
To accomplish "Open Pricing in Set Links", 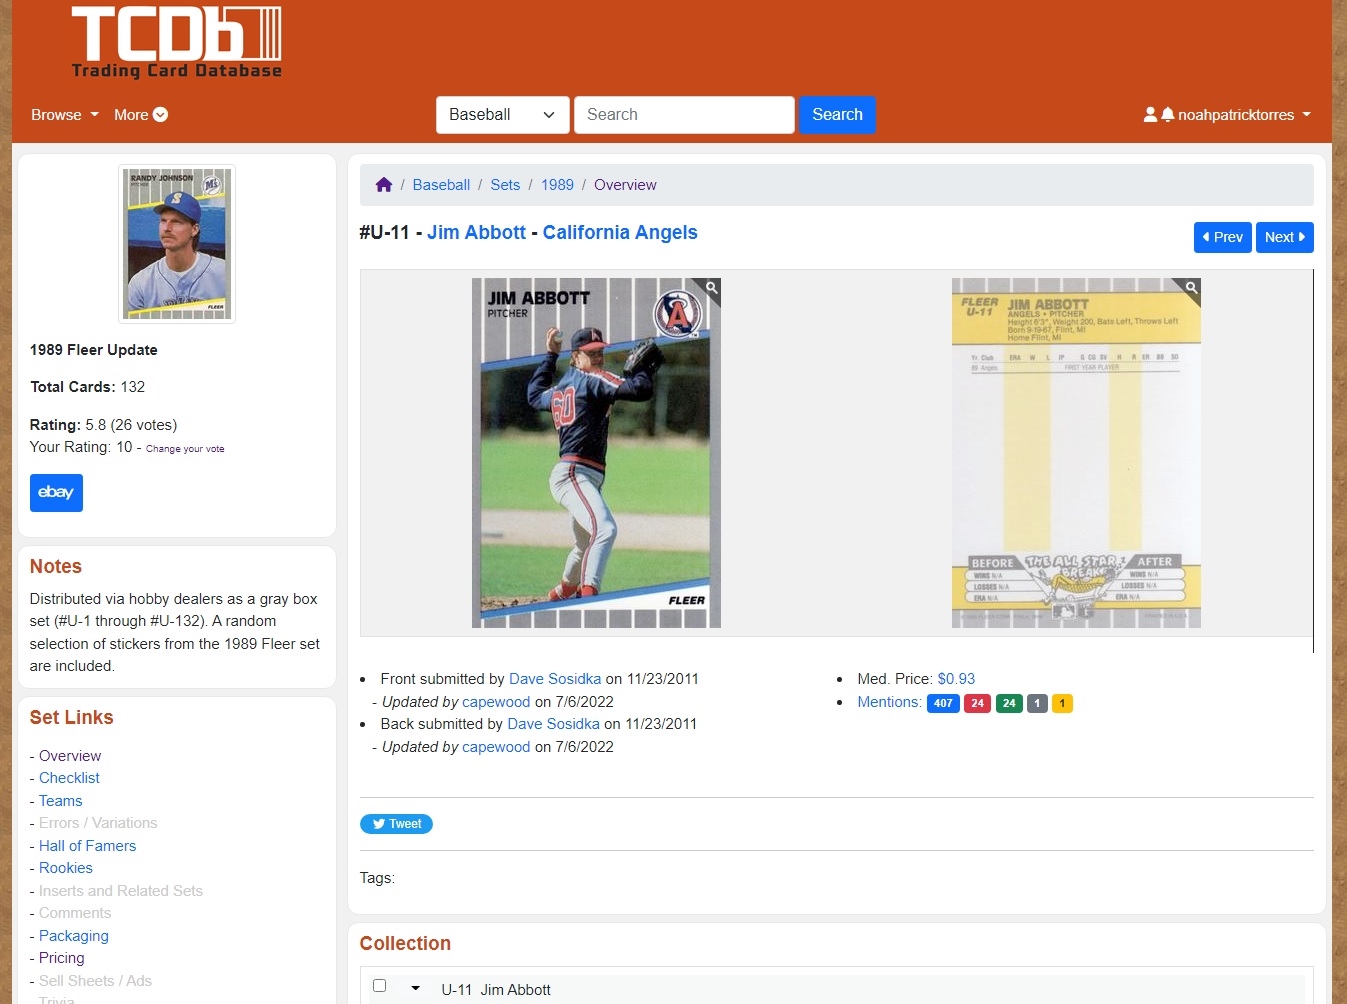I will [62, 958].
